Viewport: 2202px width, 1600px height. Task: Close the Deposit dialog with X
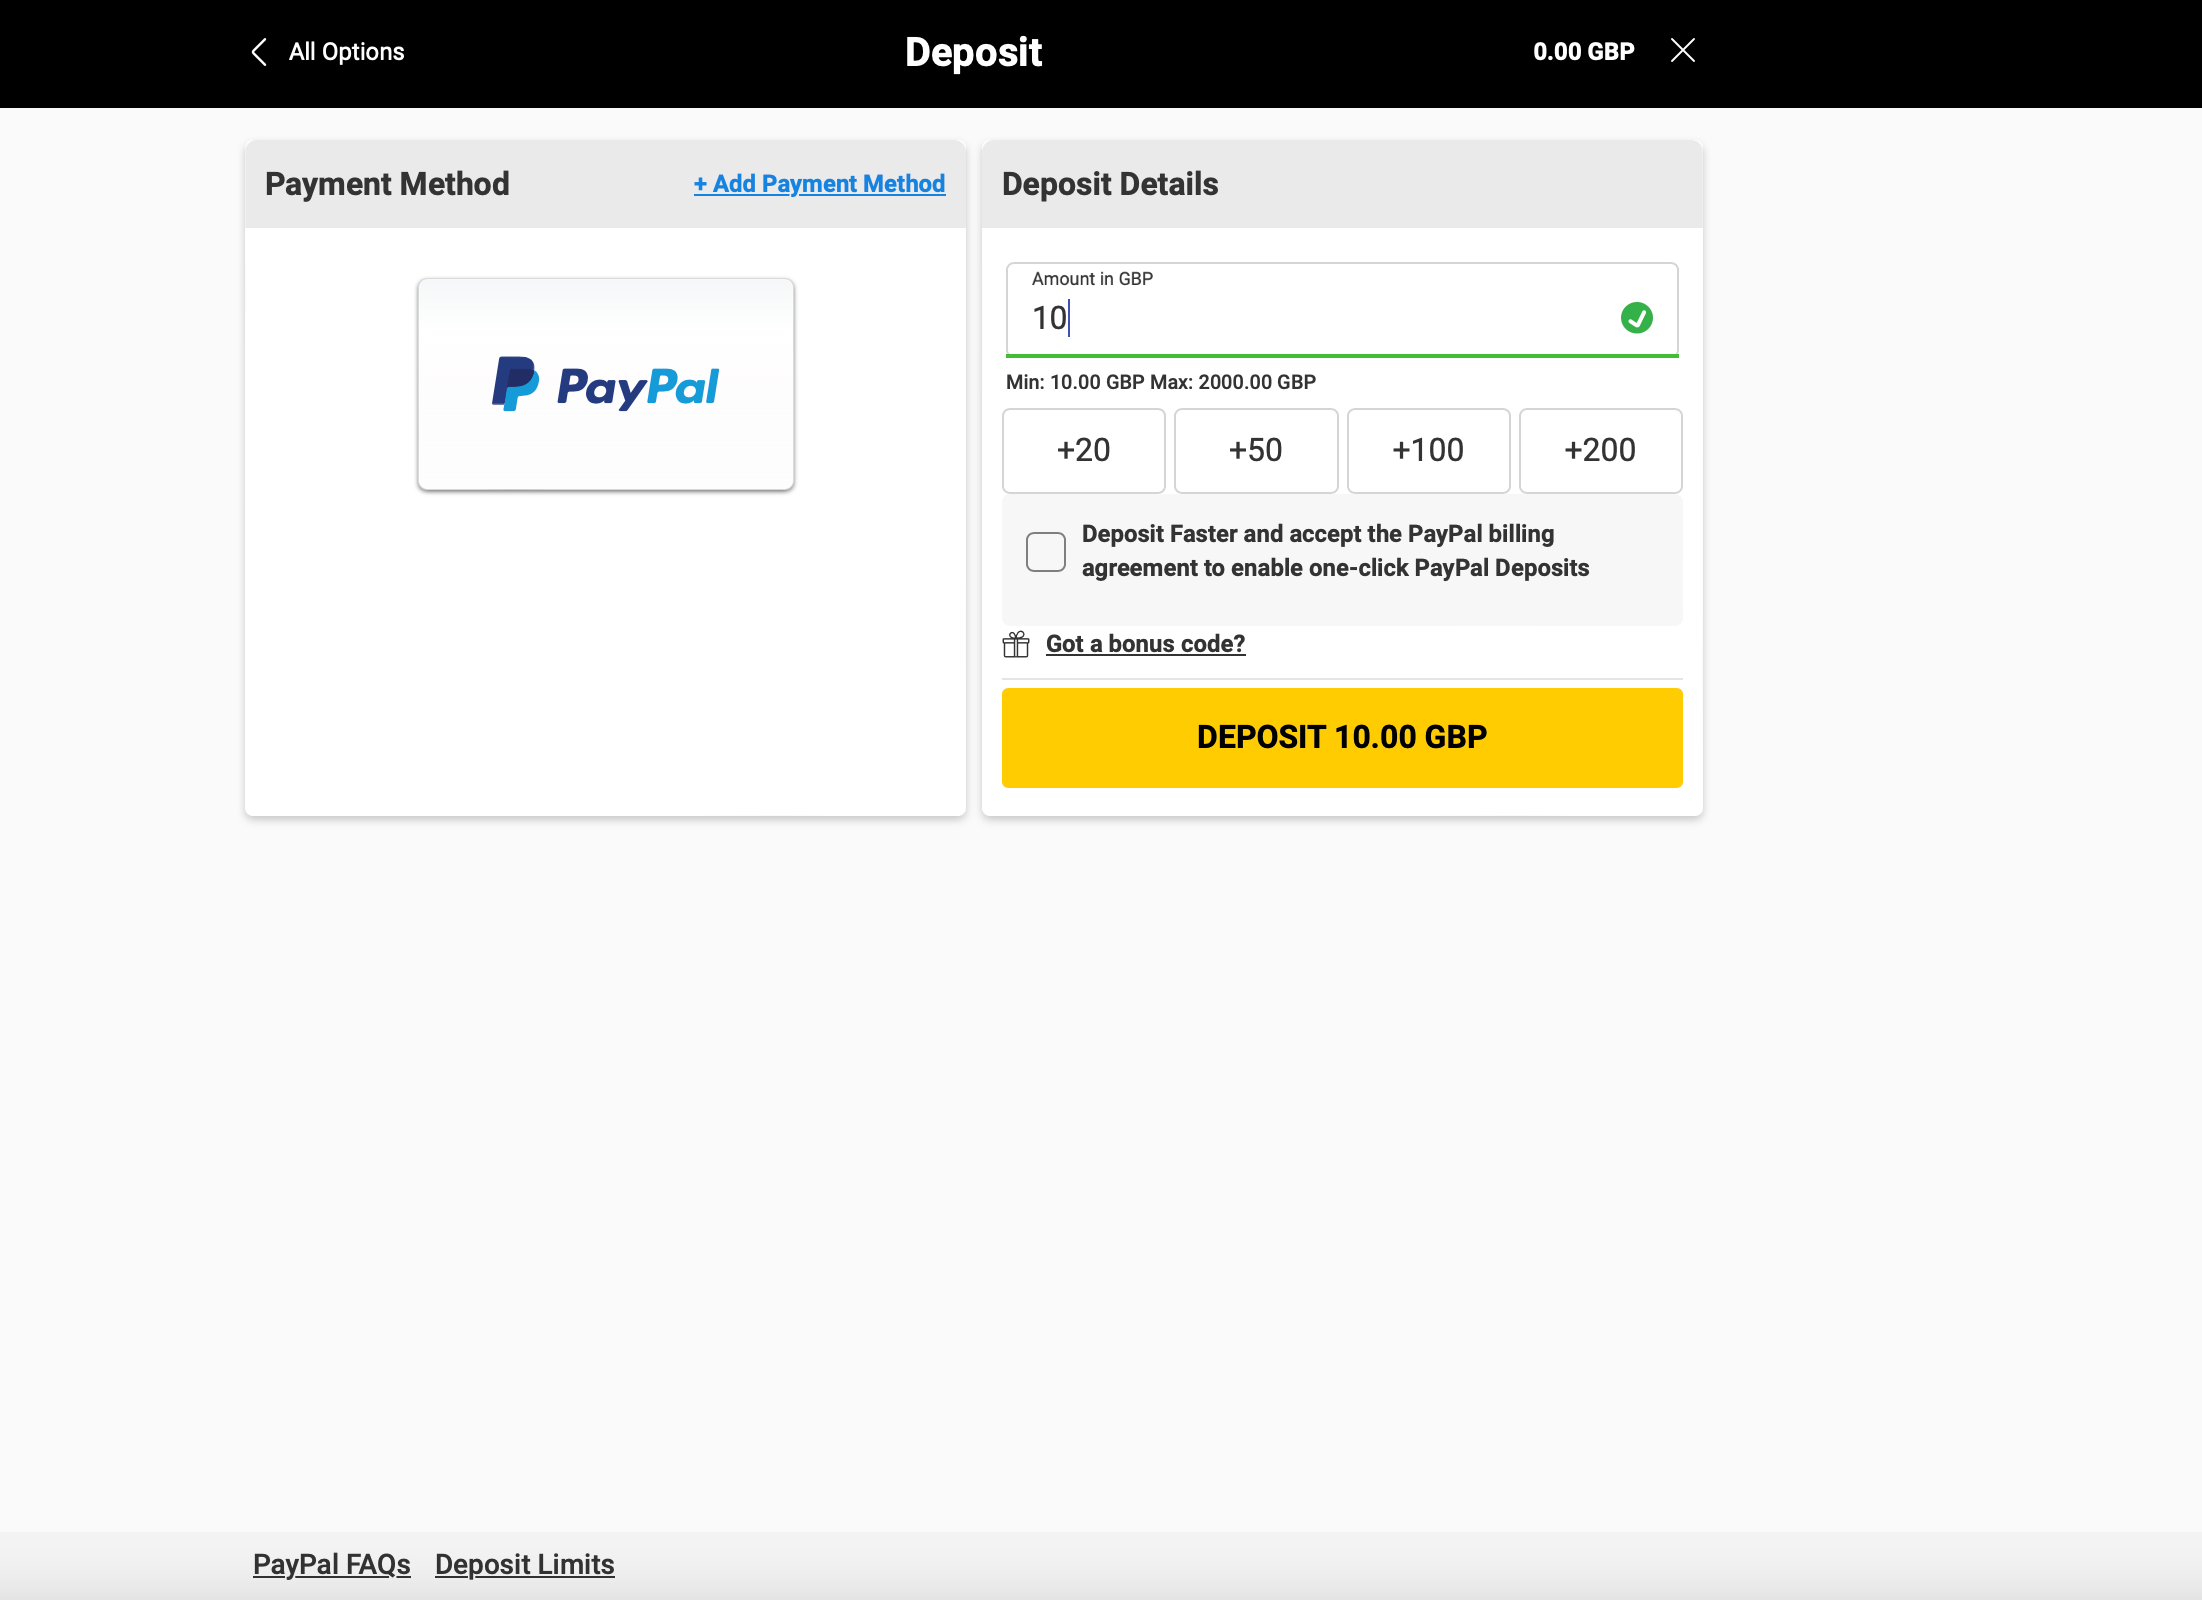[1683, 51]
